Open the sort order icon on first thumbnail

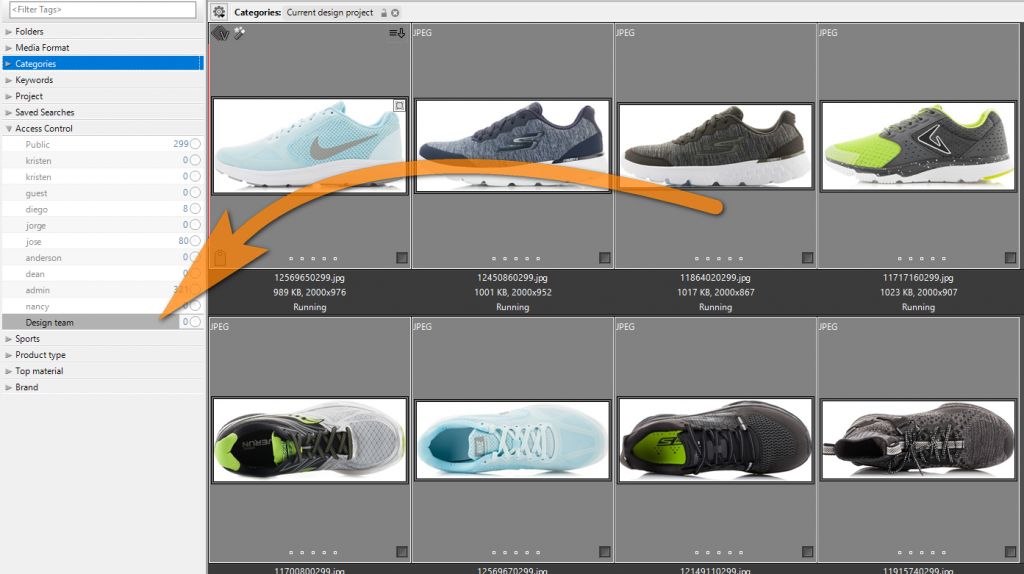pos(397,33)
